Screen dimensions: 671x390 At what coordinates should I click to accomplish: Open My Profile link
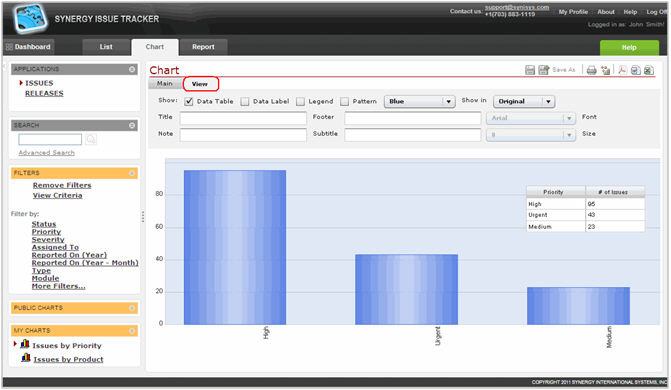point(573,12)
